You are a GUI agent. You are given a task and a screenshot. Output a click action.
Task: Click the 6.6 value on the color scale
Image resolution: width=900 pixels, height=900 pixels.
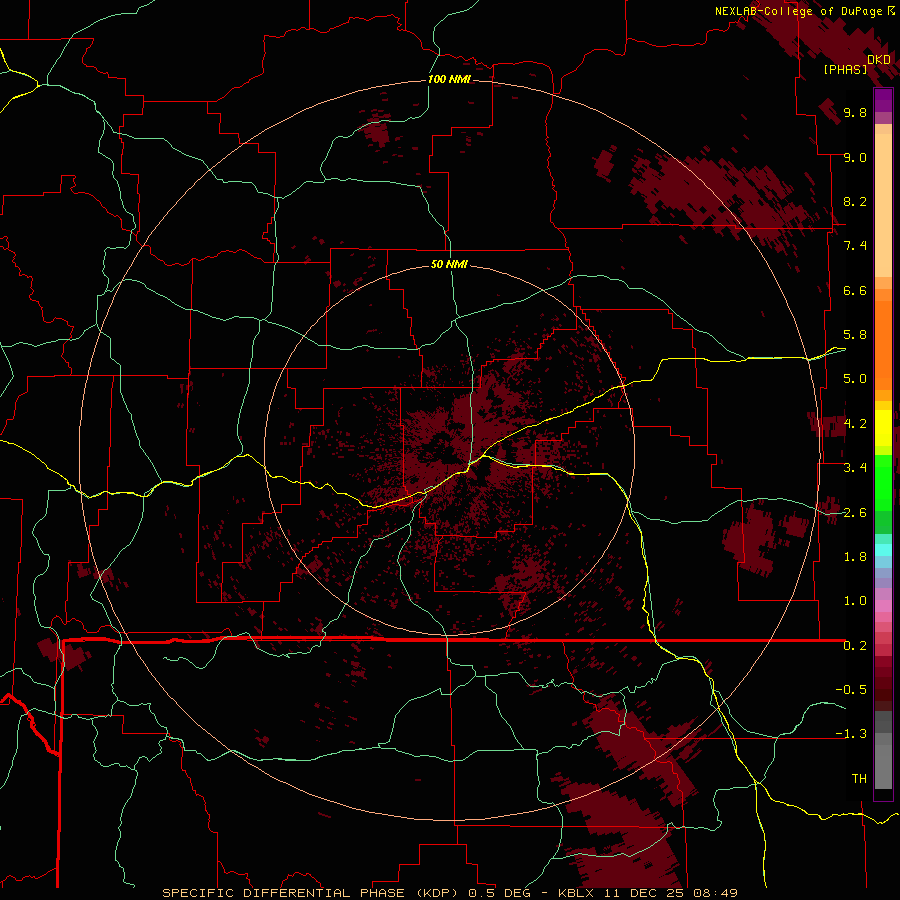click(855, 290)
